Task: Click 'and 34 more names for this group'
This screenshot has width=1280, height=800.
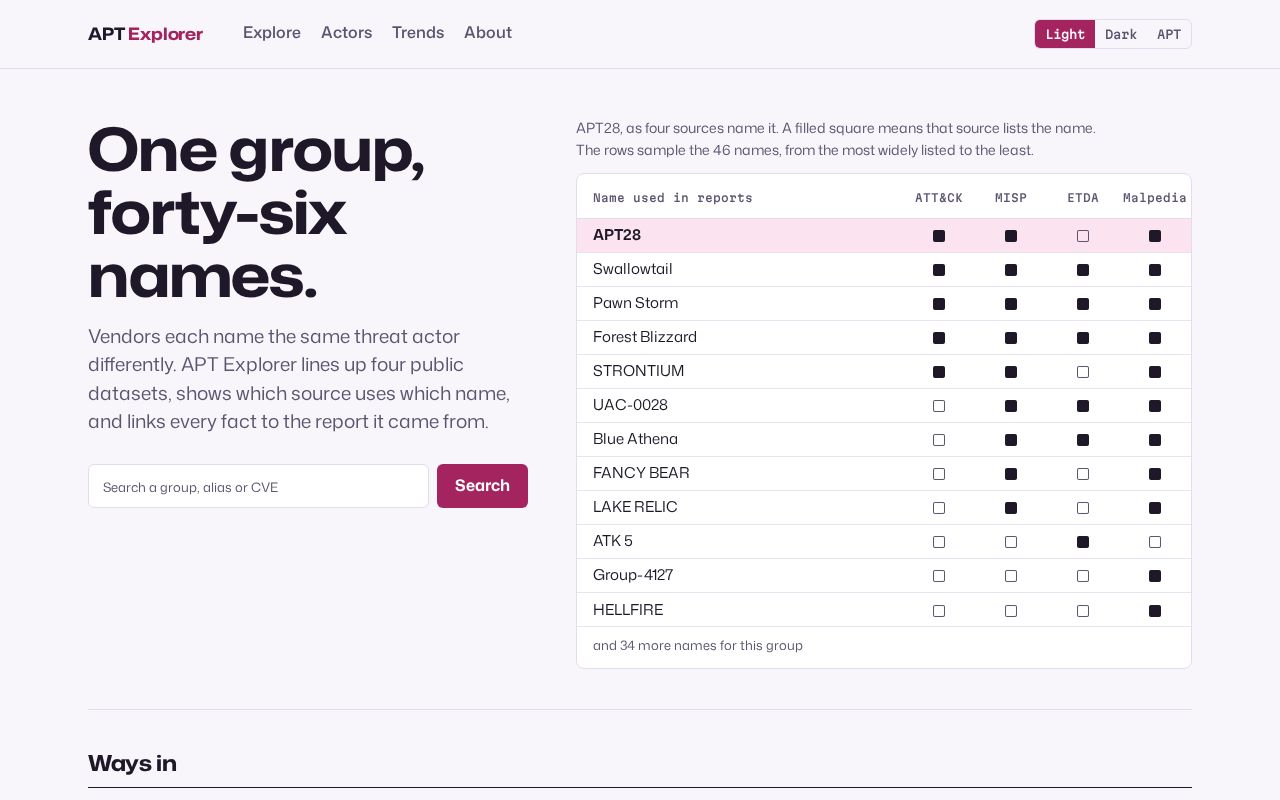Action: coord(698,646)
